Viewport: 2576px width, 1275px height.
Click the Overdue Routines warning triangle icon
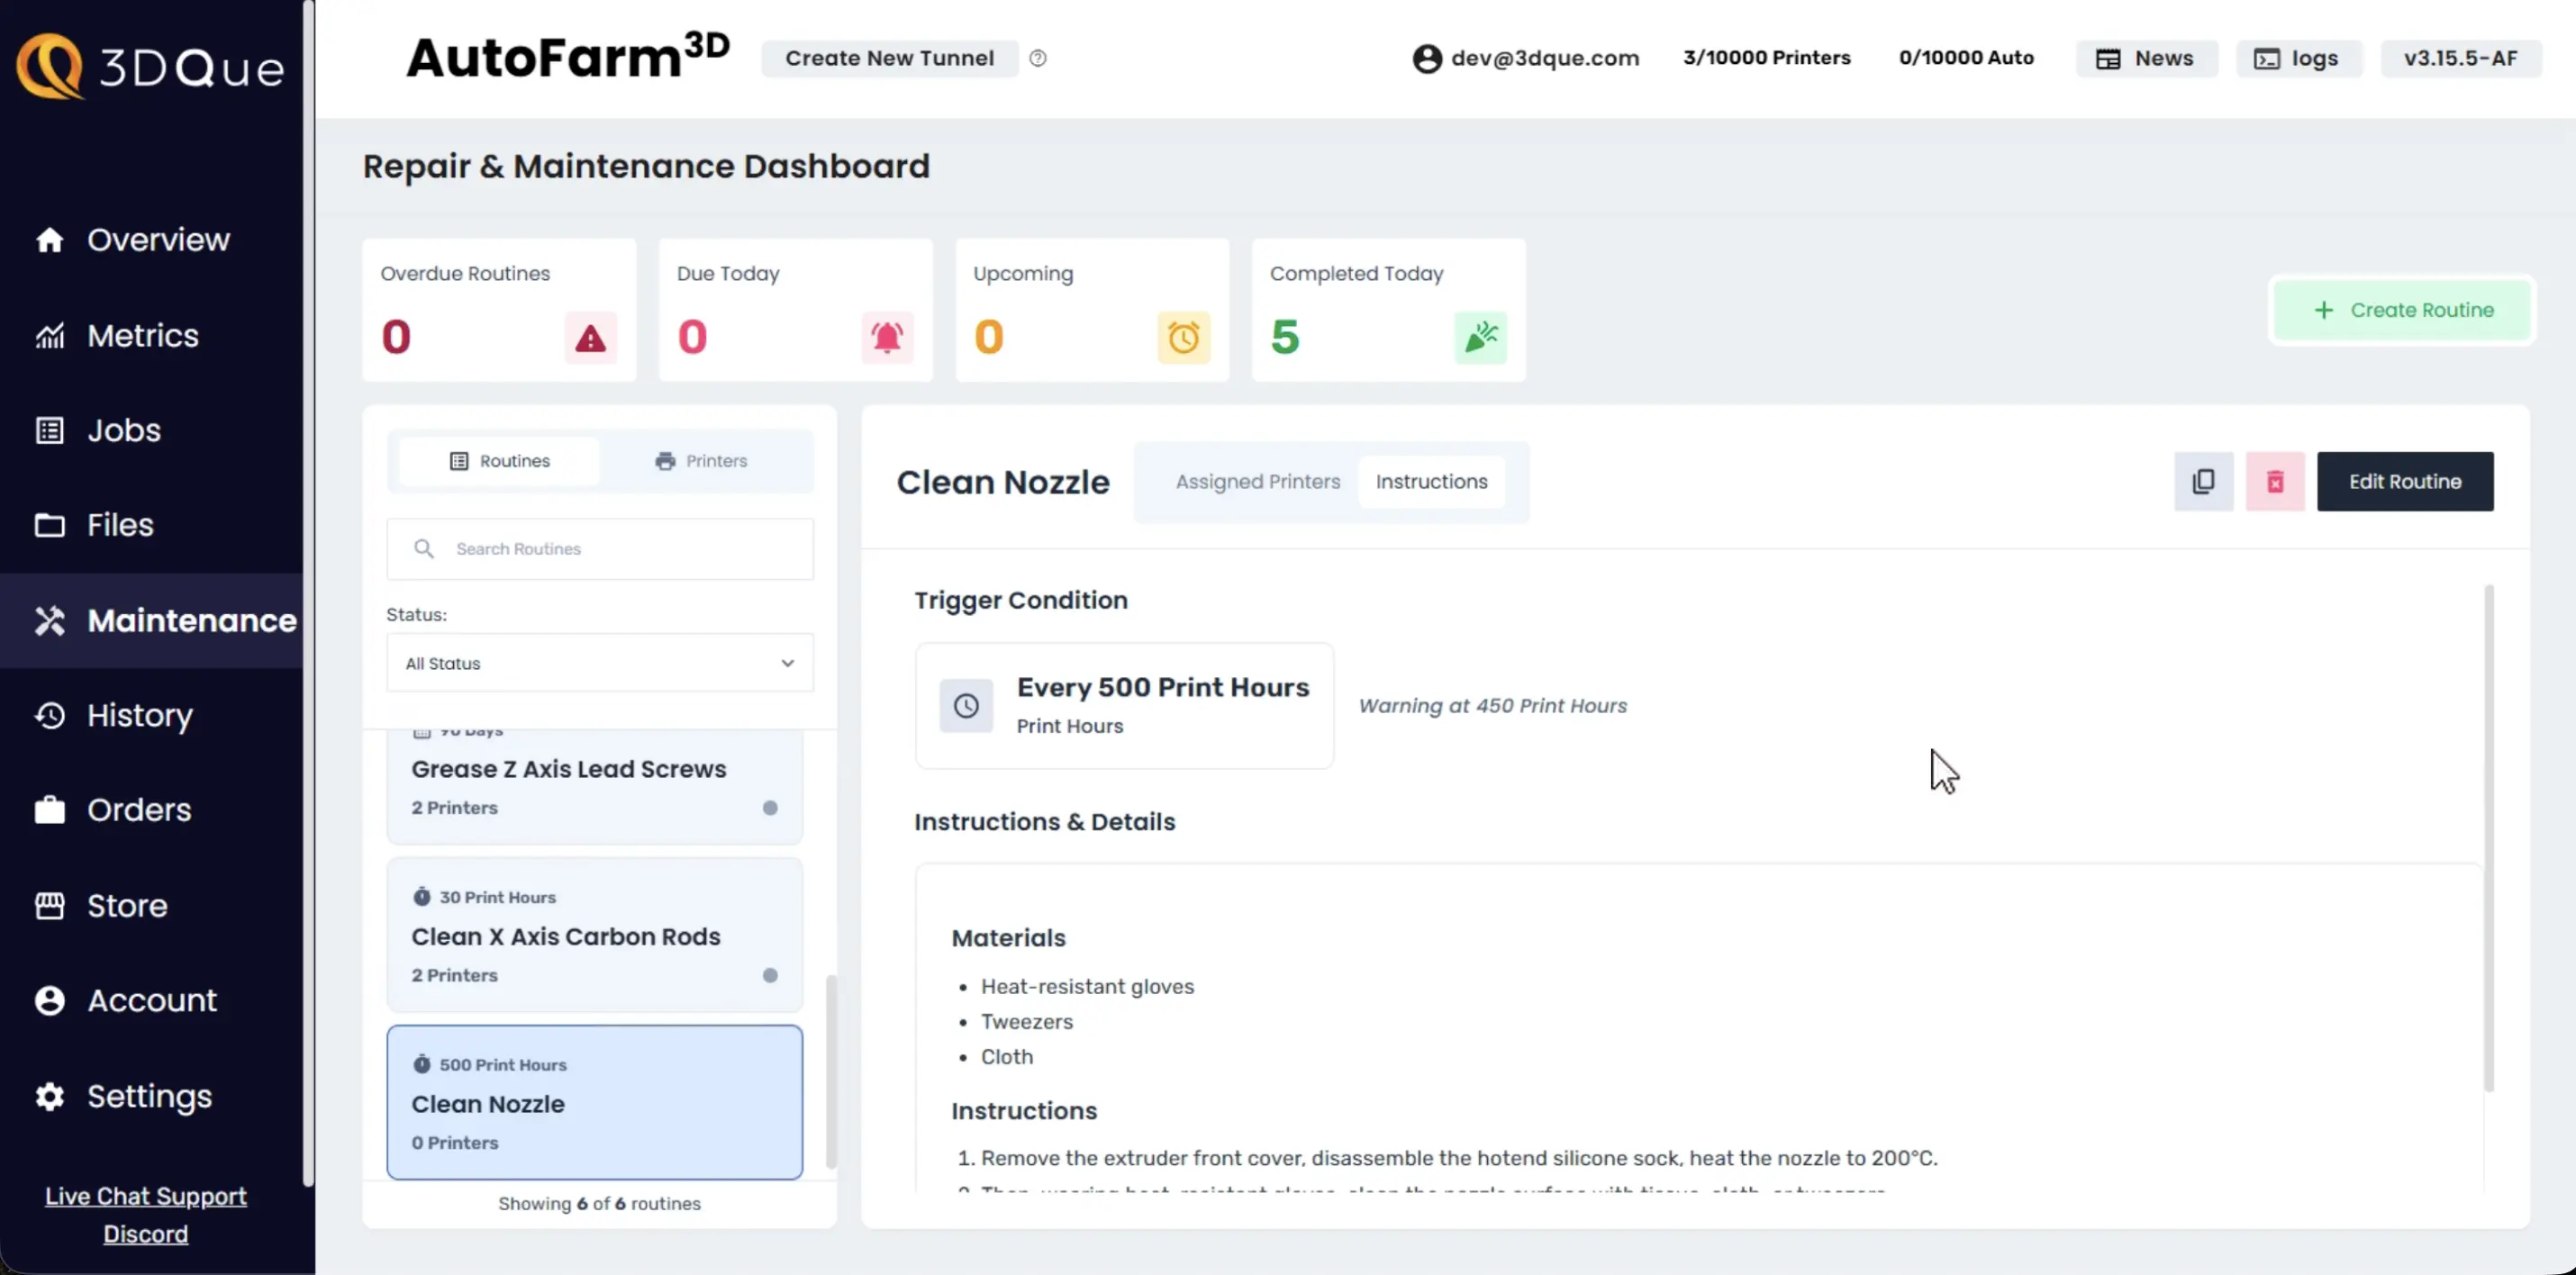point(590,338)
